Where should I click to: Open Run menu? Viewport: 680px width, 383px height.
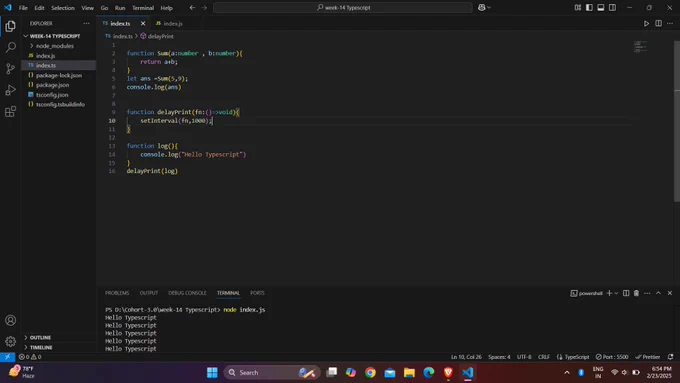coord(120,8)
